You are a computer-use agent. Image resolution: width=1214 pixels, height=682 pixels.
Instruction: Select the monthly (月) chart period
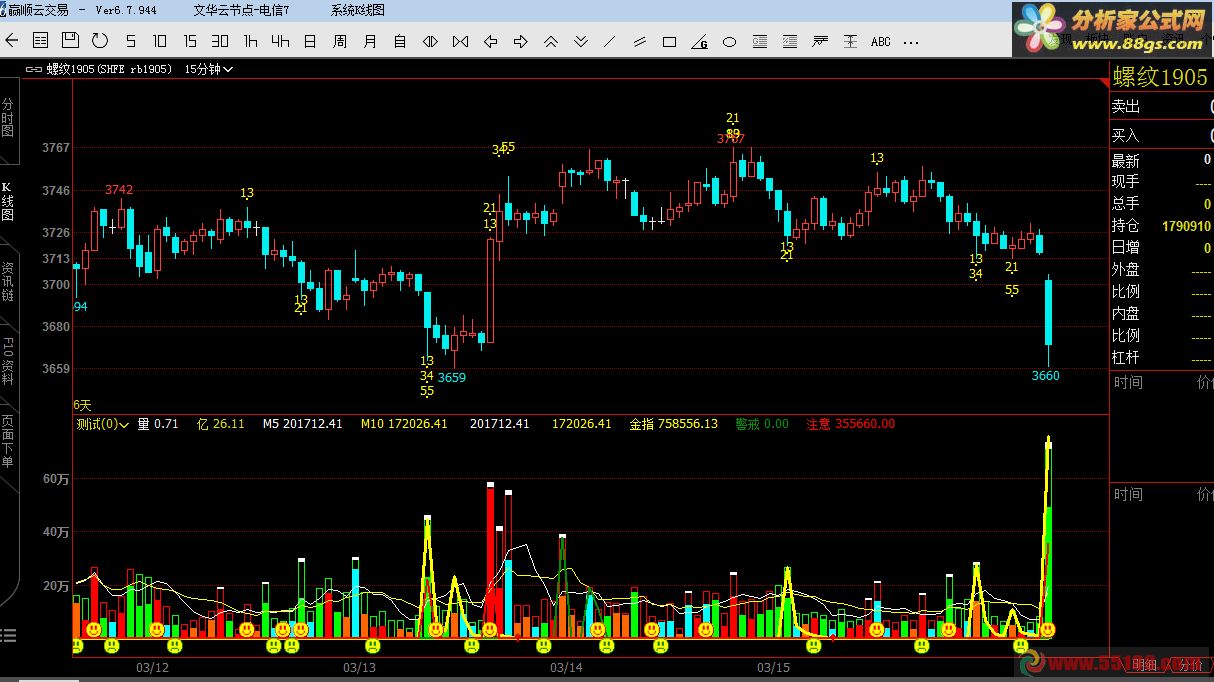tap(370, 41)
